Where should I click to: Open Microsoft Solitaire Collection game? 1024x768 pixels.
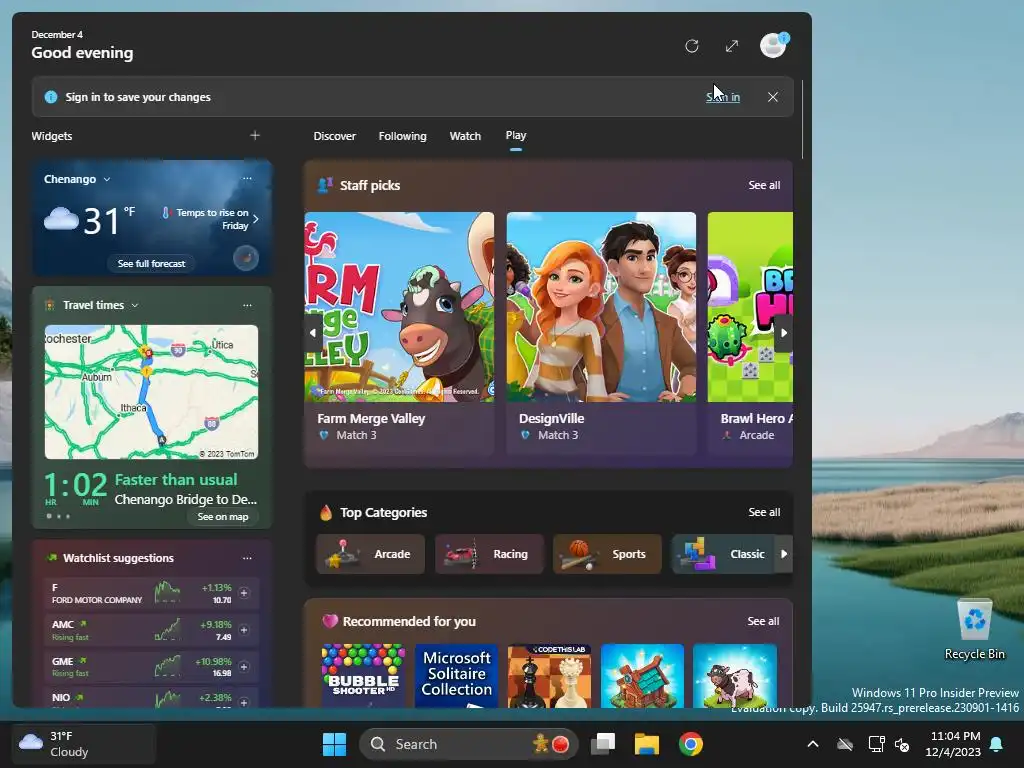pyautogui.click(x=456, y=676)
